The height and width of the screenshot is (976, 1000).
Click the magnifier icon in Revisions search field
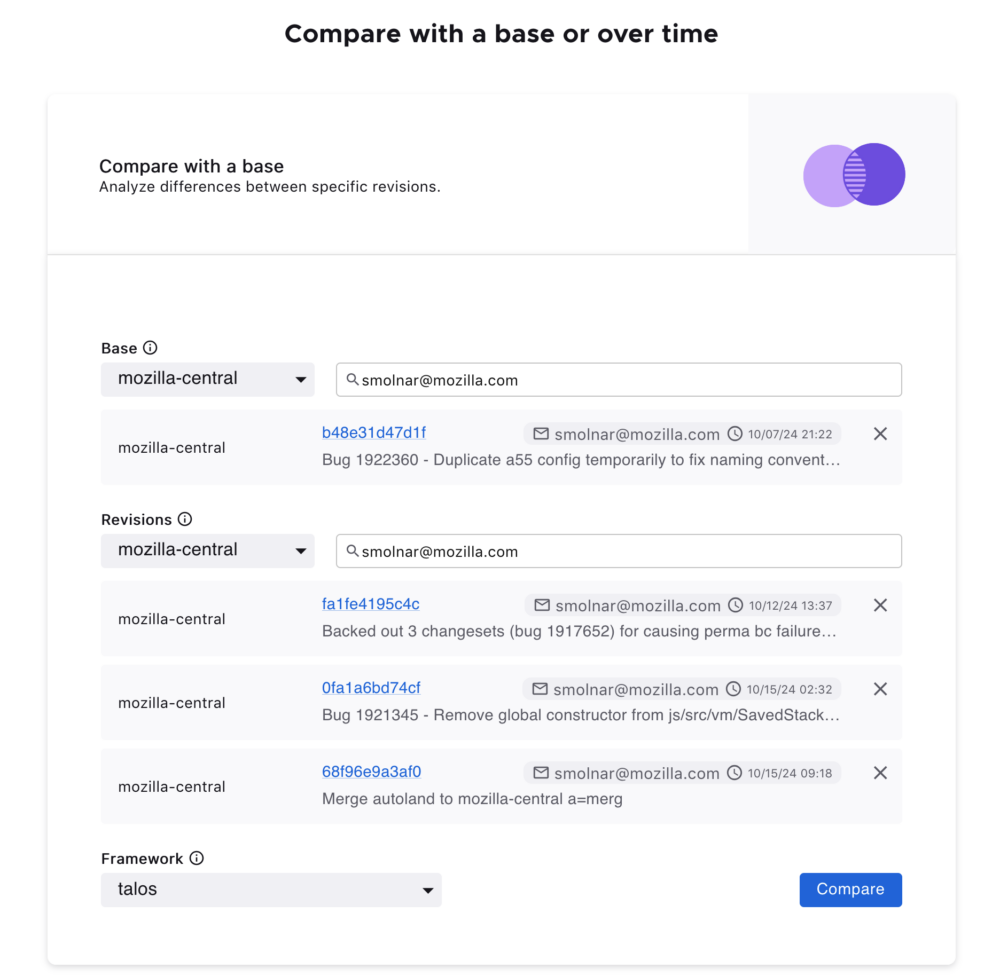tap(352, 551)
